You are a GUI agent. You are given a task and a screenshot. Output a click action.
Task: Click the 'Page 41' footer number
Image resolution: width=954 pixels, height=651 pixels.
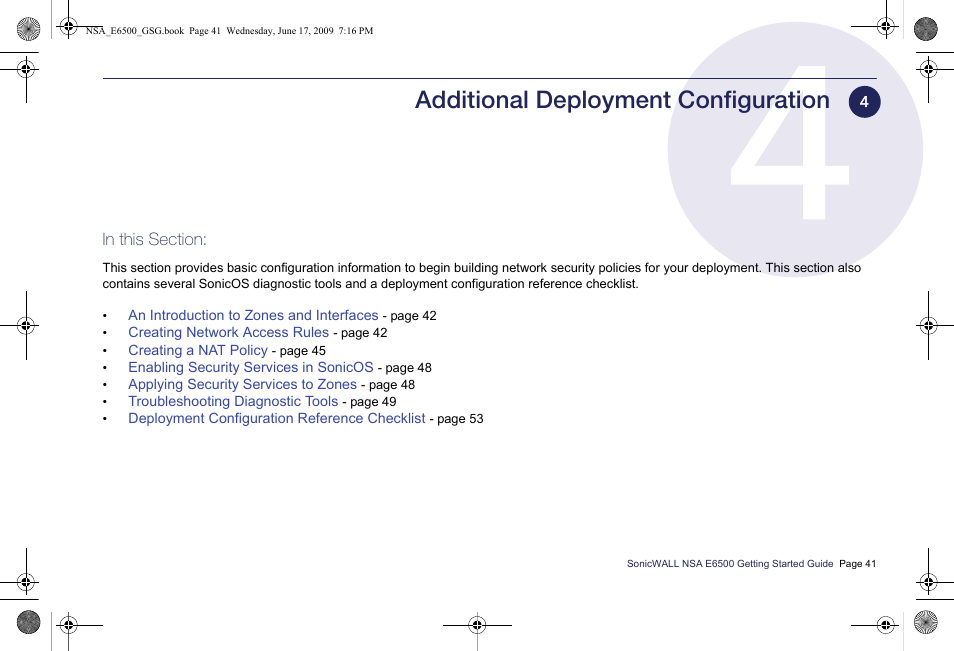[857, 563]
